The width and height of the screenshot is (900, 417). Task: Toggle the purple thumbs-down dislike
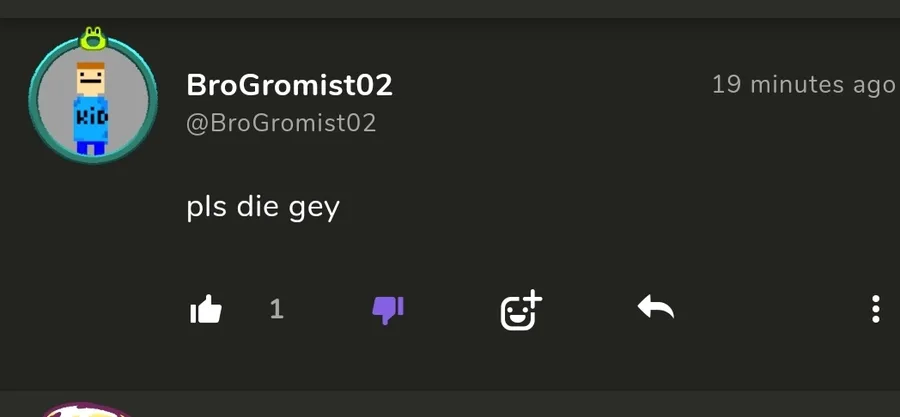pos(388,310)
